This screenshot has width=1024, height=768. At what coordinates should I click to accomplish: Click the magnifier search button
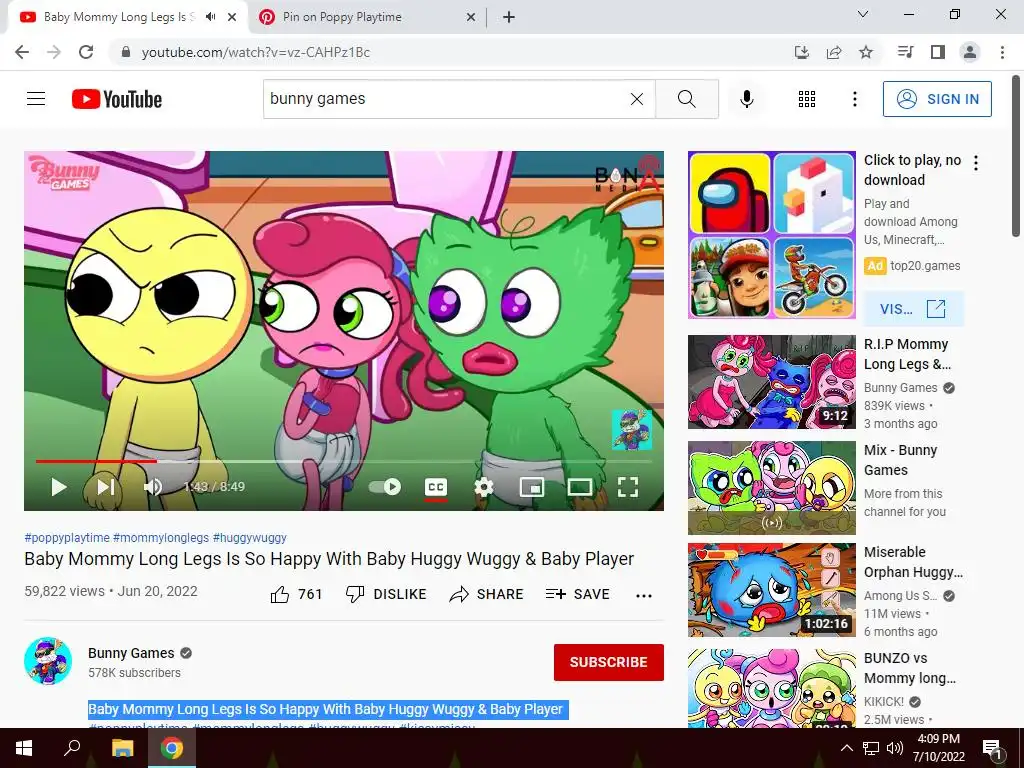(686, 99)
